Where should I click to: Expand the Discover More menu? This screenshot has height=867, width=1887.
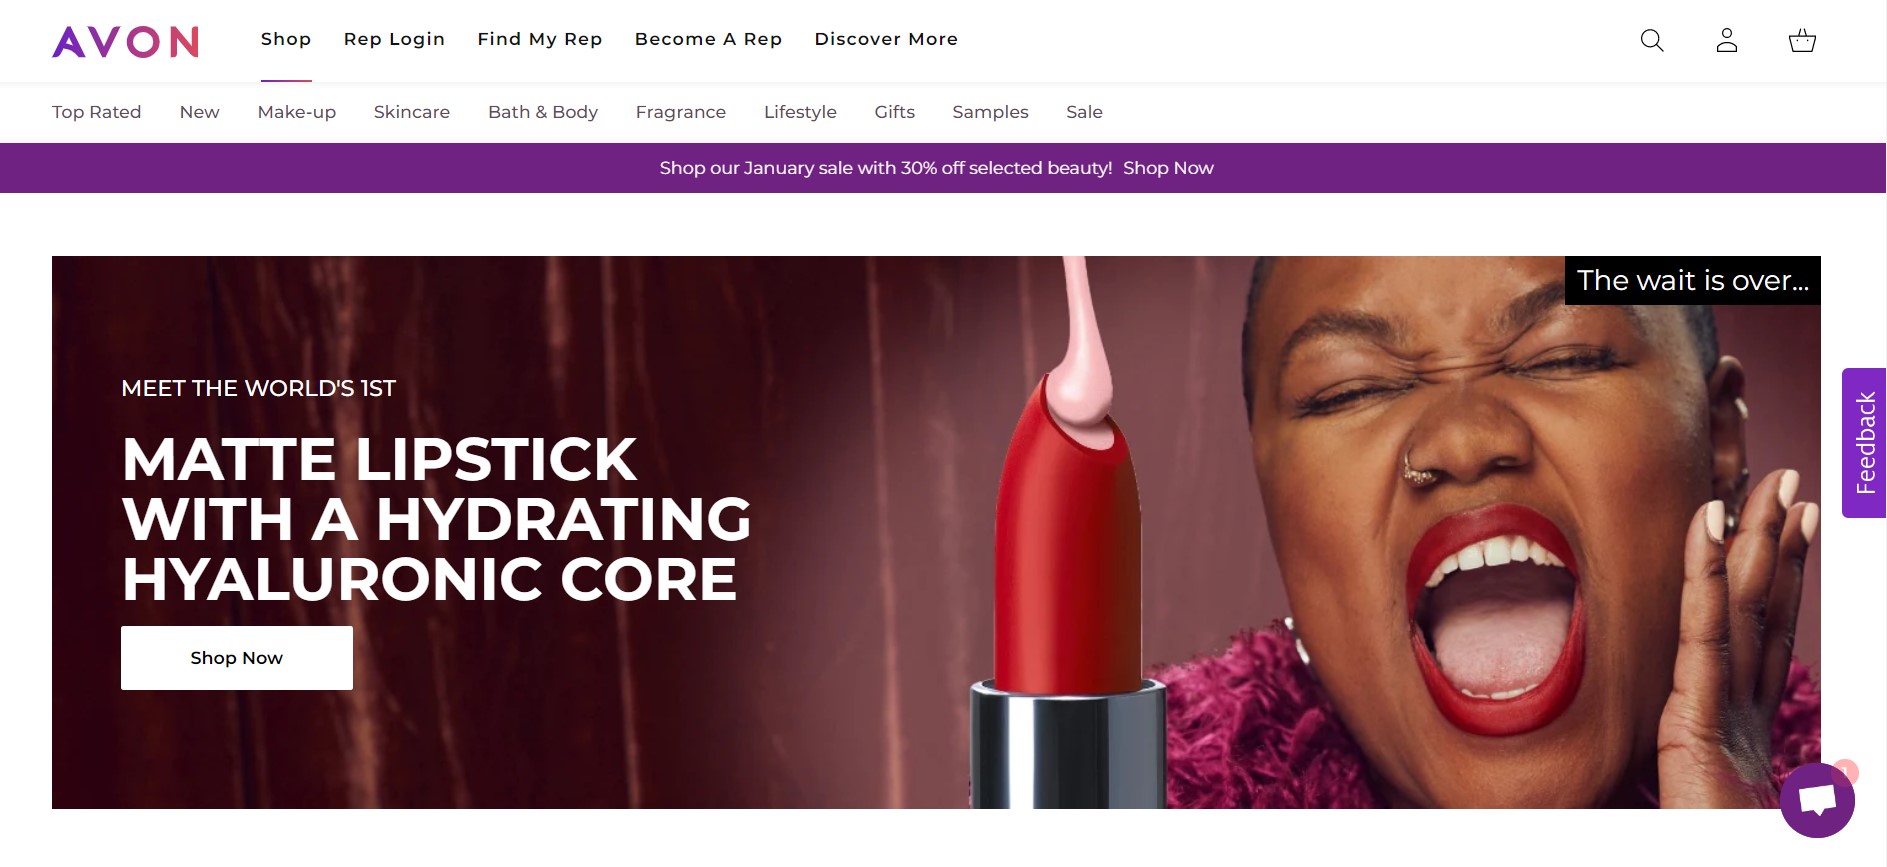click(886, 39)
